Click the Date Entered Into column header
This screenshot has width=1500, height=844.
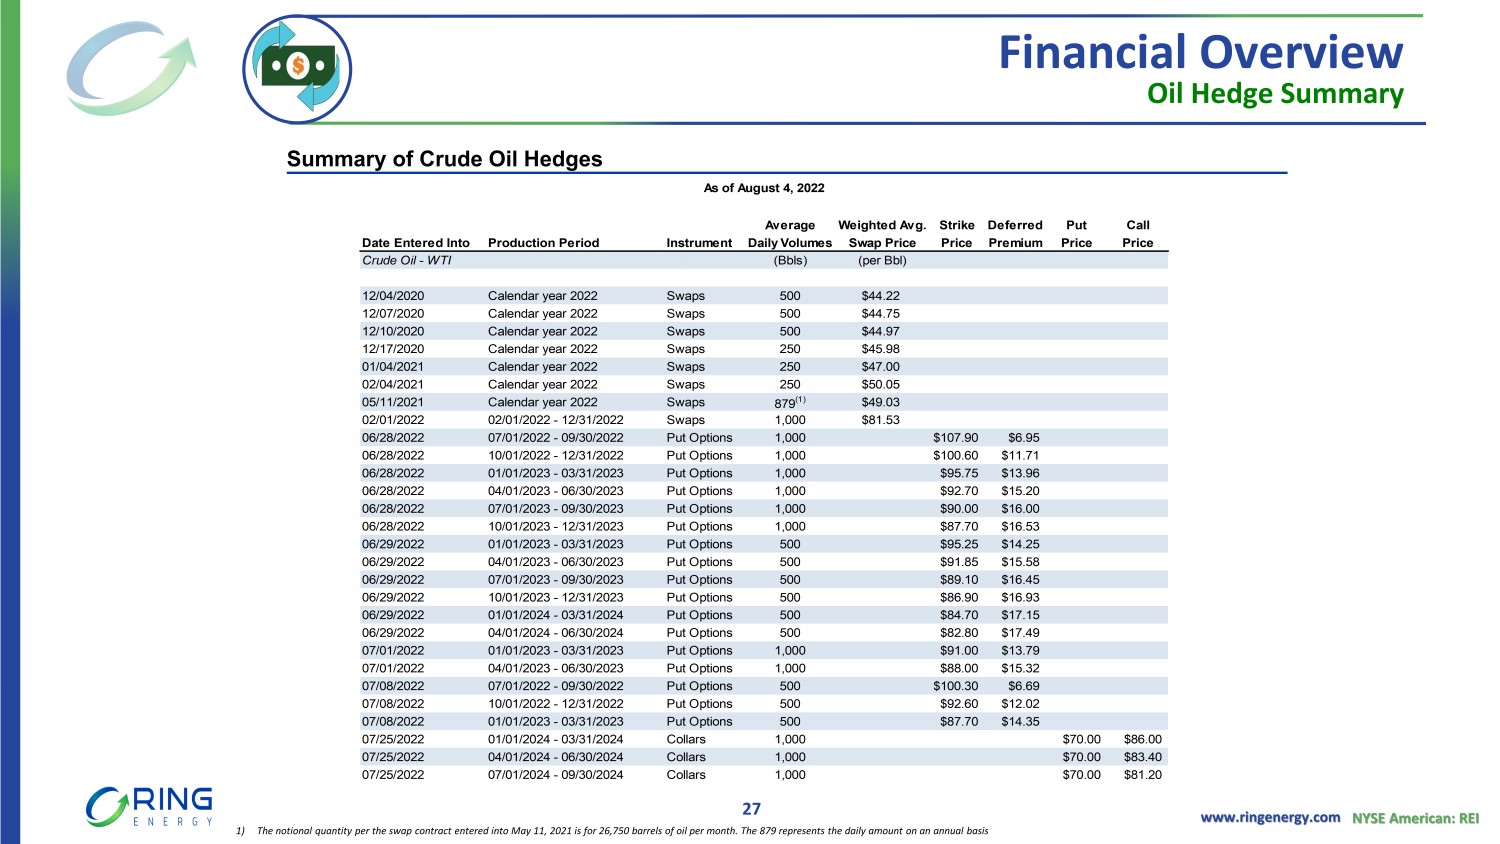point(415,243)
